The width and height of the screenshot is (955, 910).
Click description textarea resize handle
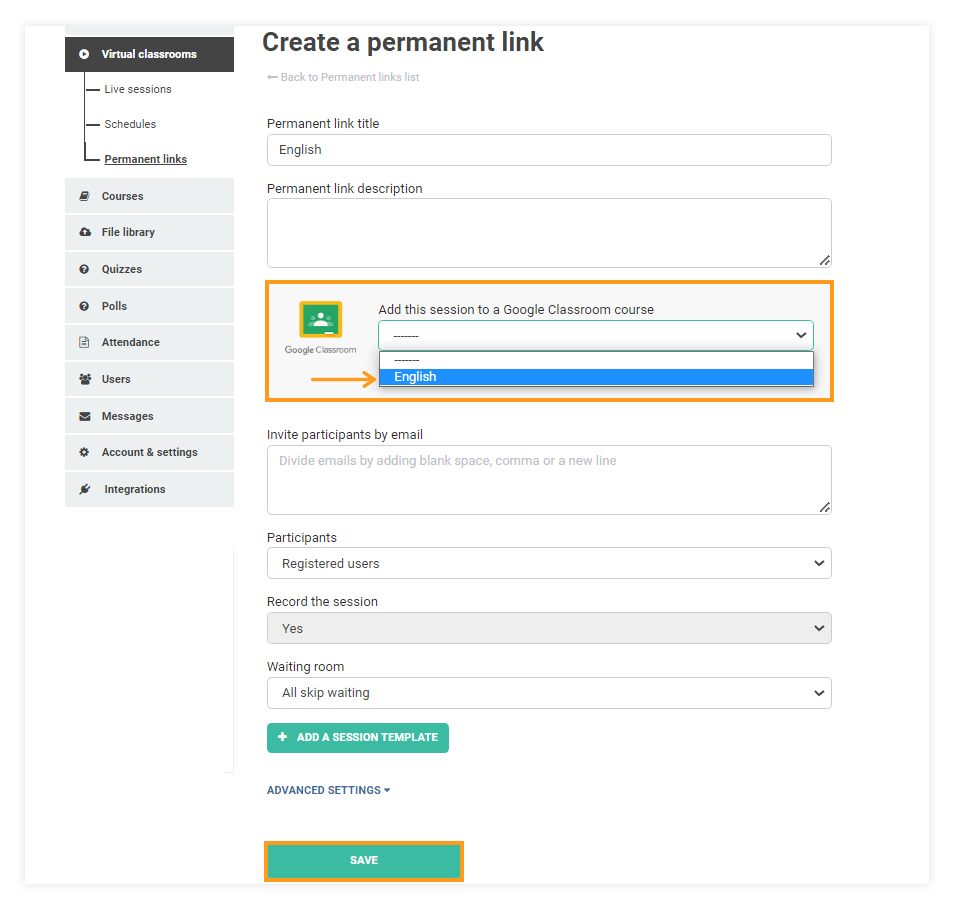coord(825,261)
